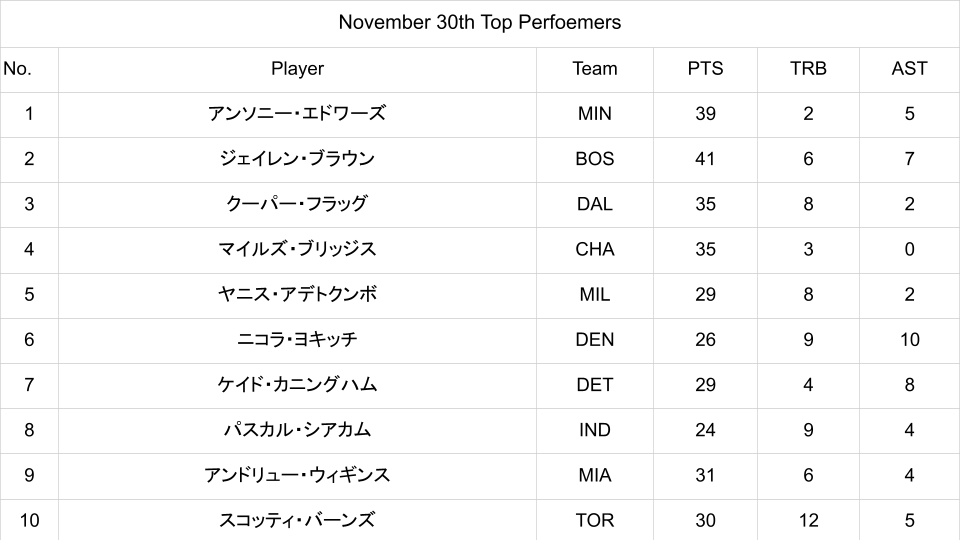Click the クーパー・フラッグ name cell
Image resolution: width=960 pixels, height=540 pixels.
coord(297,204)
